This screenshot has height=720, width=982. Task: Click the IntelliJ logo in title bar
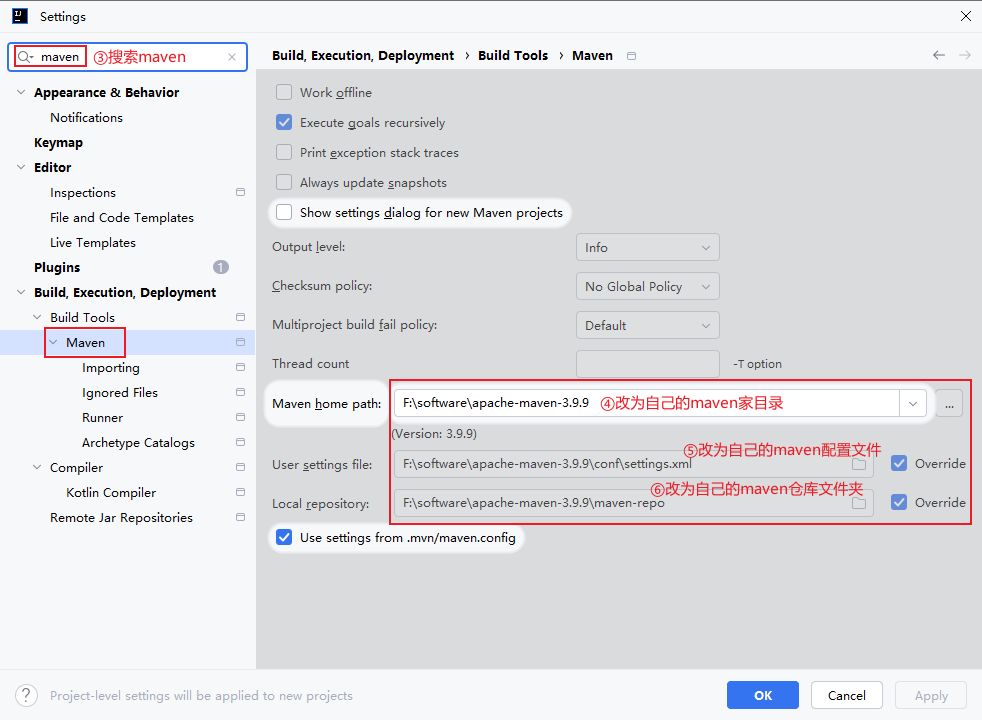[20, 16]
